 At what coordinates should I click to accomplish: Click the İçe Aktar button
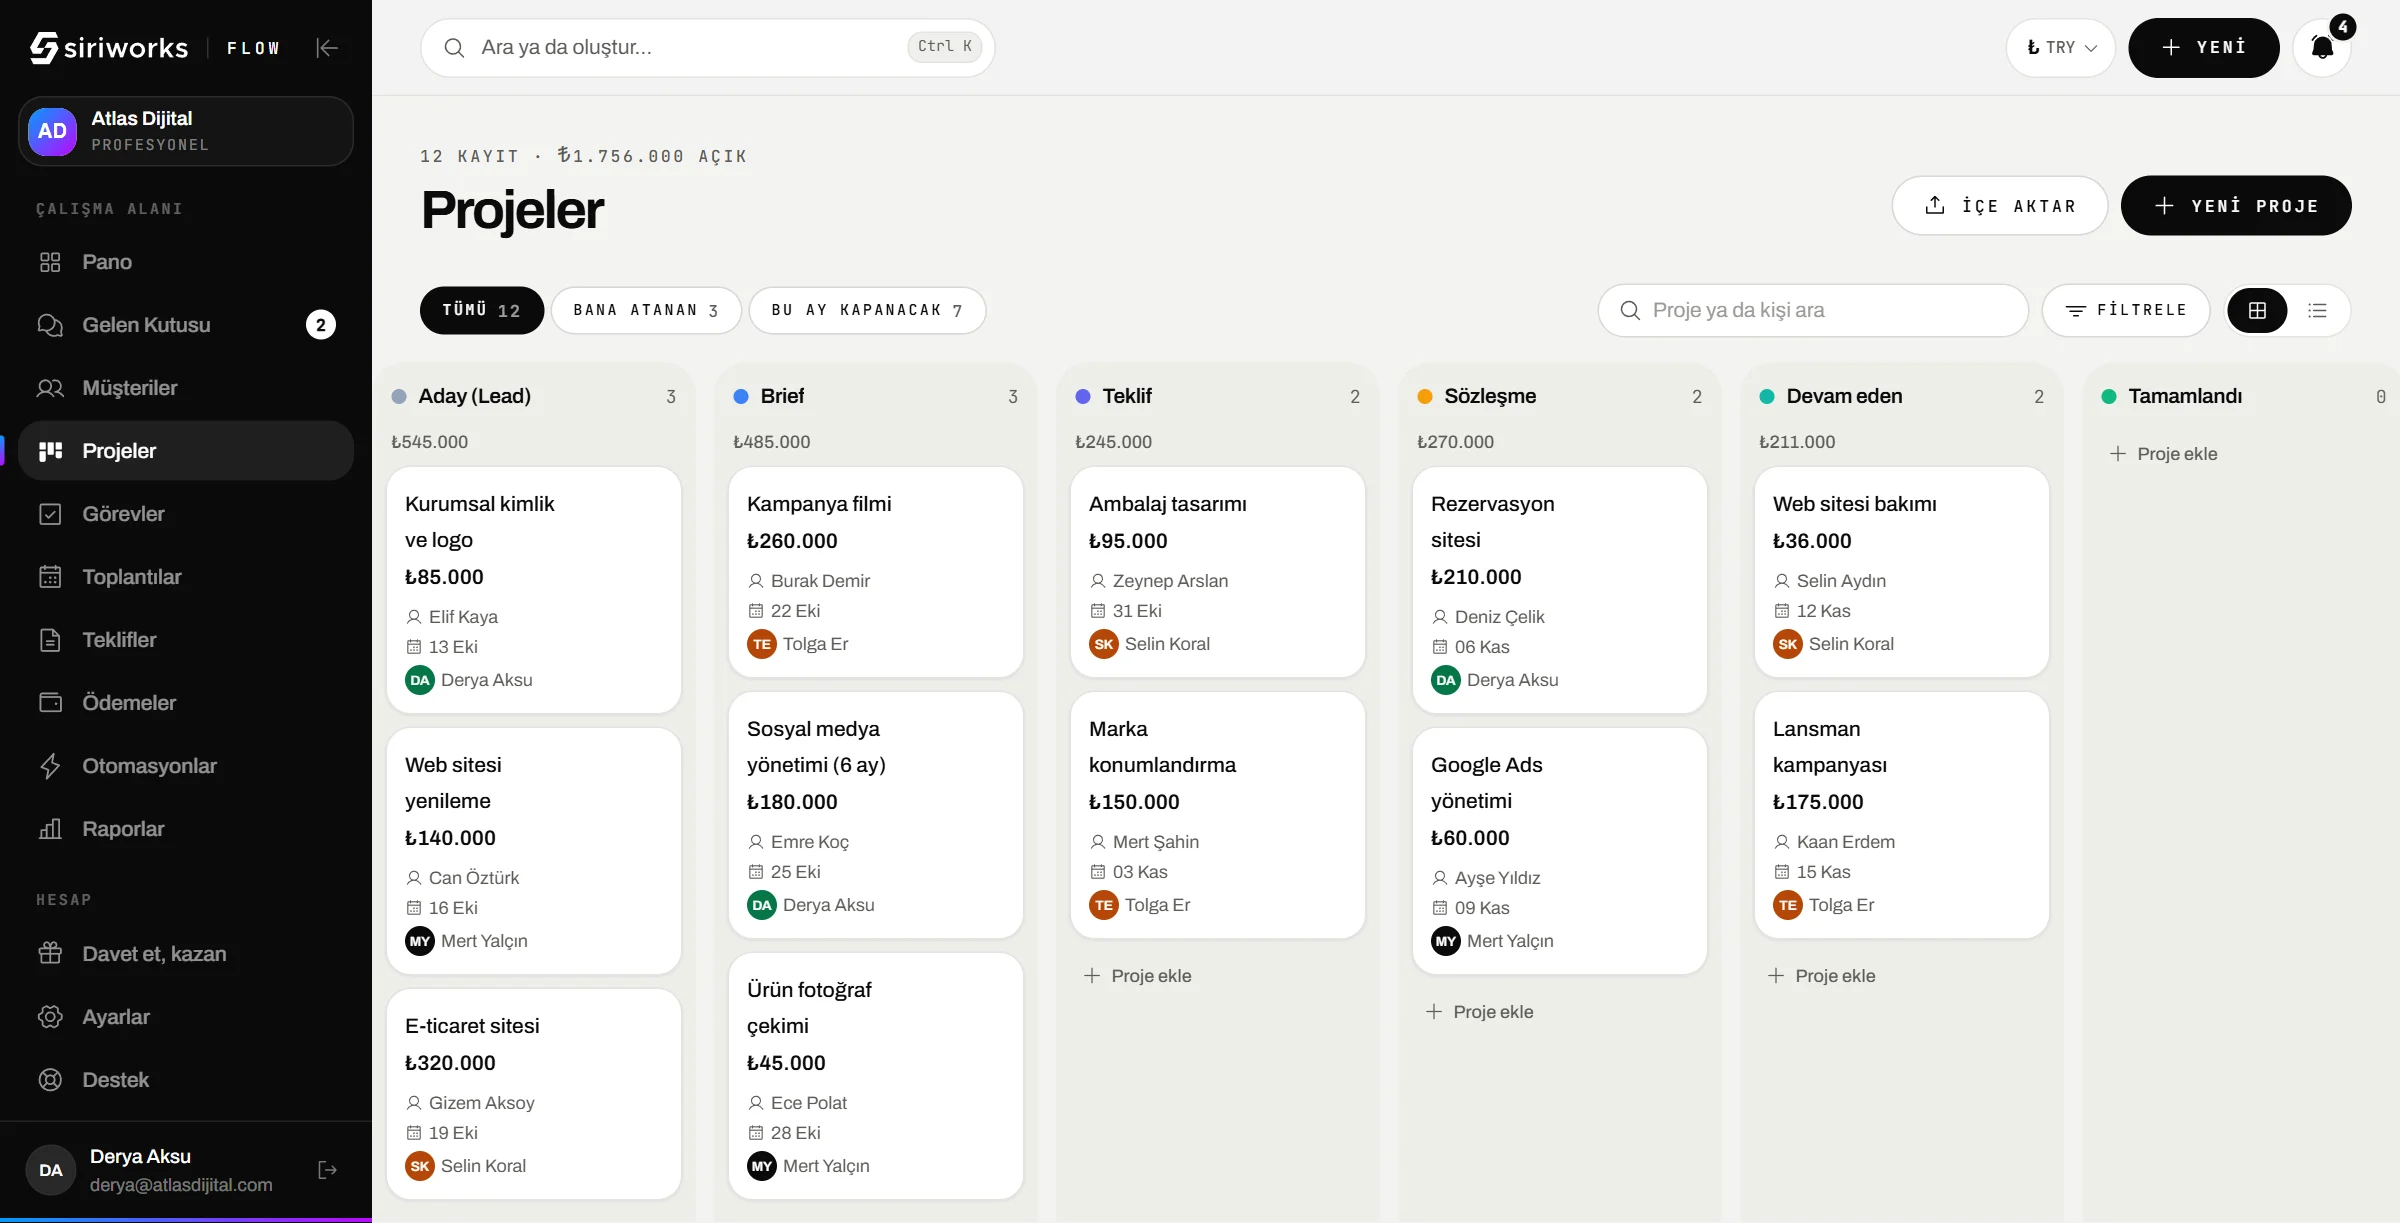[x=2000, y=206]
